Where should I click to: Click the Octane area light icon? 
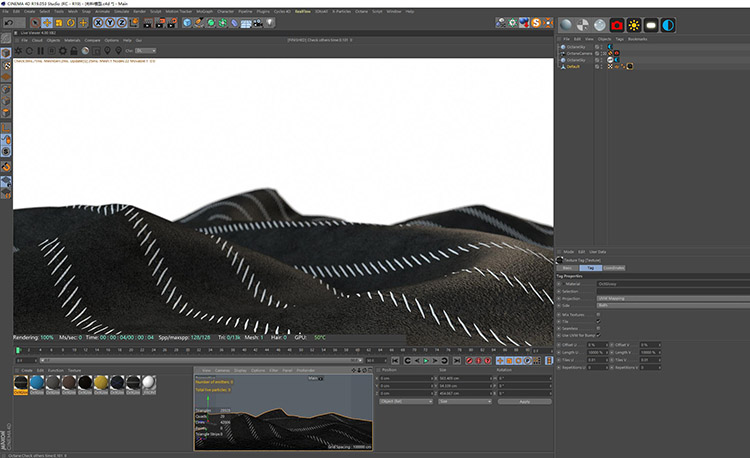pyautogui.click(x=651, y=25)
